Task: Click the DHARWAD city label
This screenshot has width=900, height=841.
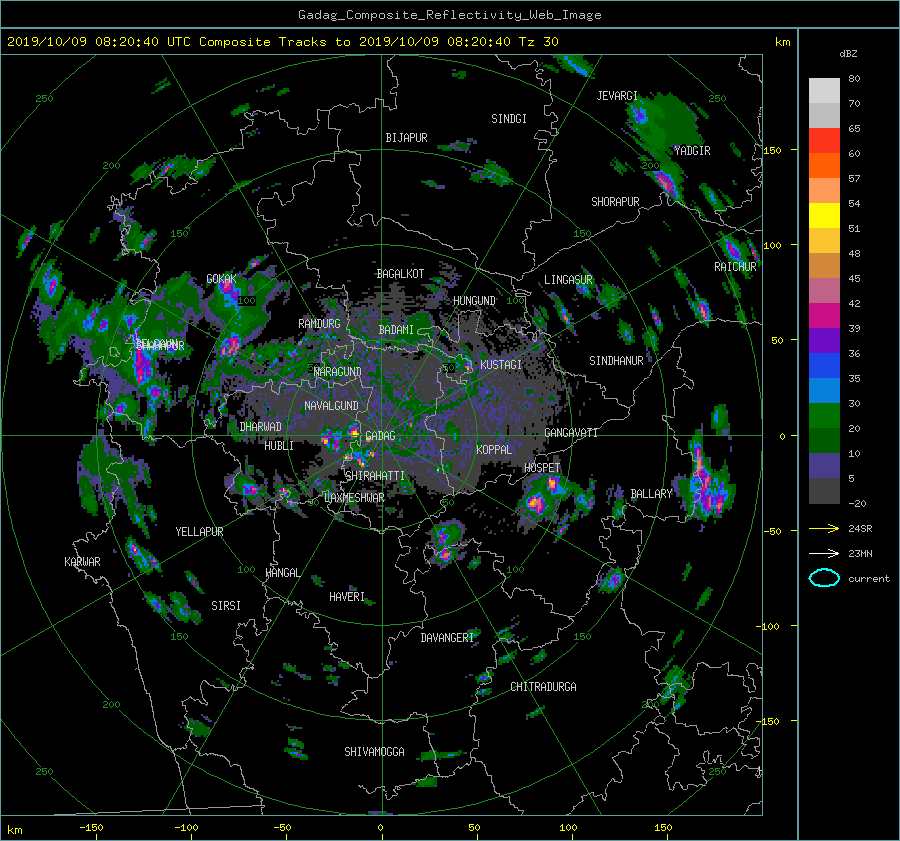Action: (261, 427)
